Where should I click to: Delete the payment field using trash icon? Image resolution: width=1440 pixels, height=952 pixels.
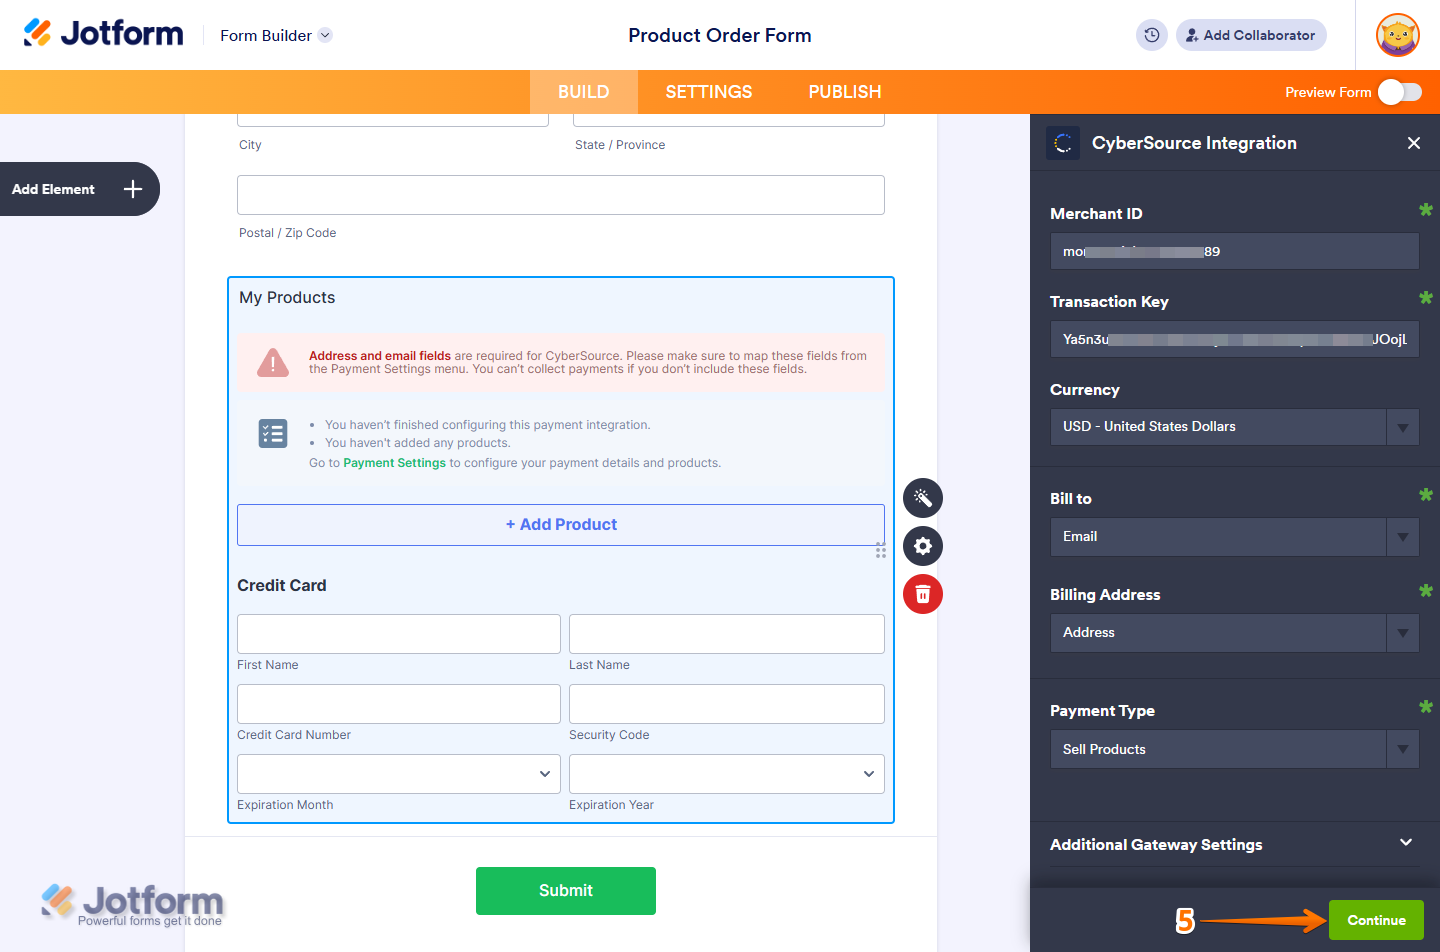pos(922,594)
